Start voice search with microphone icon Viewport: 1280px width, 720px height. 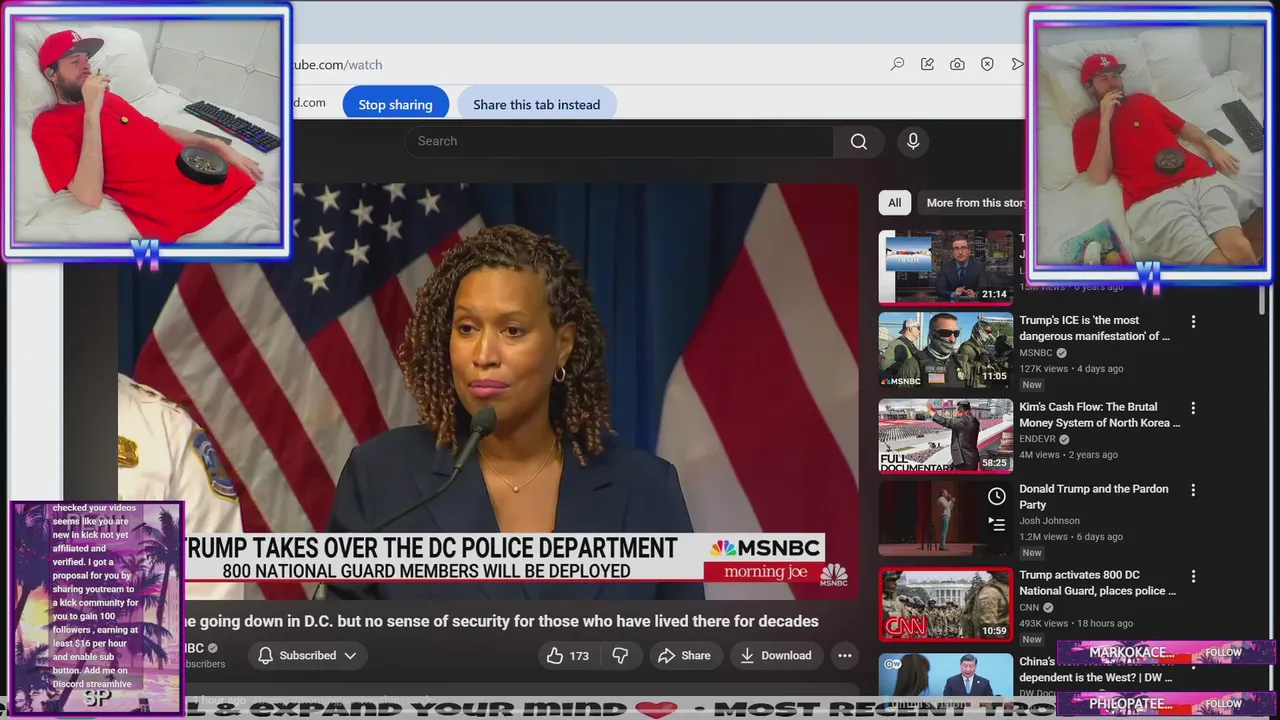pos(913,141)
